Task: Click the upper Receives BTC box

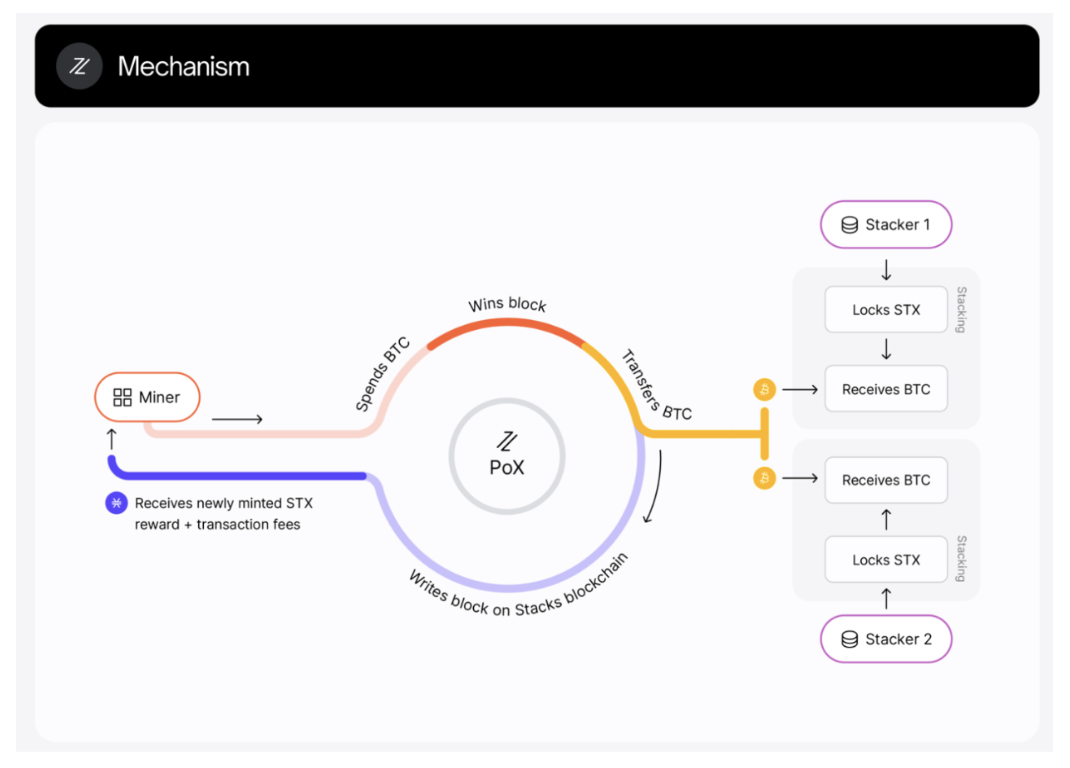Action: pos(886,389)
